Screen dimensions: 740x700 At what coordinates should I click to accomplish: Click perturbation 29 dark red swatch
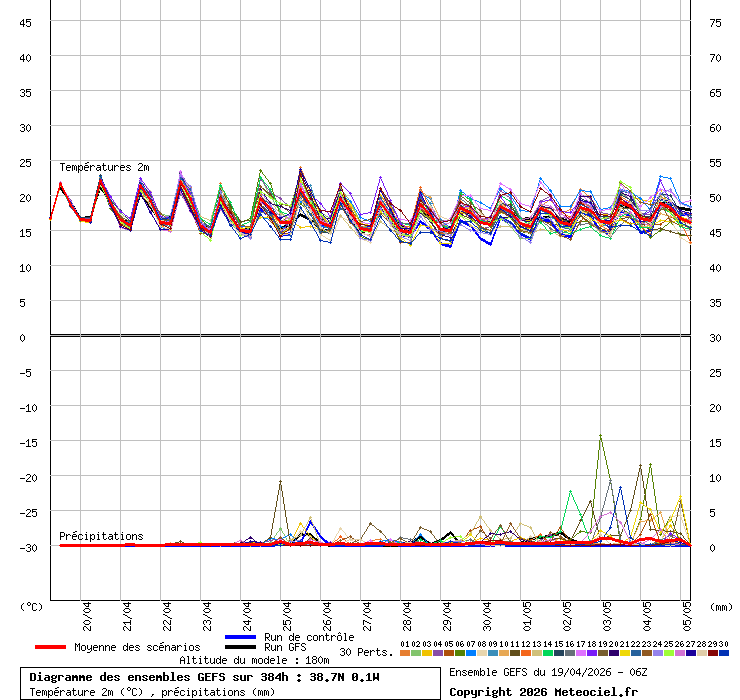click(x=713, y=653)
